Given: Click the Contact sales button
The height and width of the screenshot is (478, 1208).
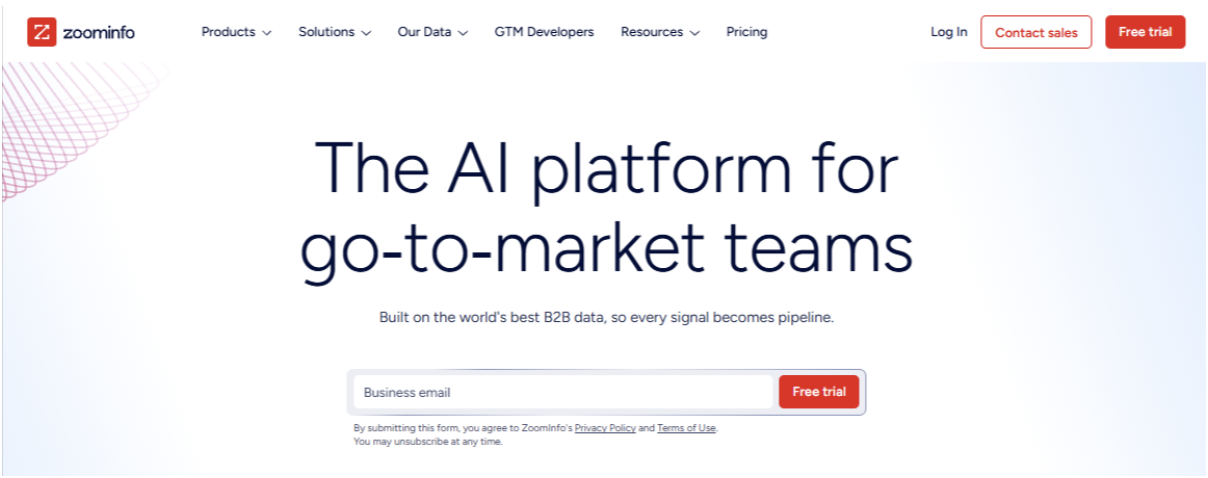Looking at the screenshot, I should coord(1036,32).
